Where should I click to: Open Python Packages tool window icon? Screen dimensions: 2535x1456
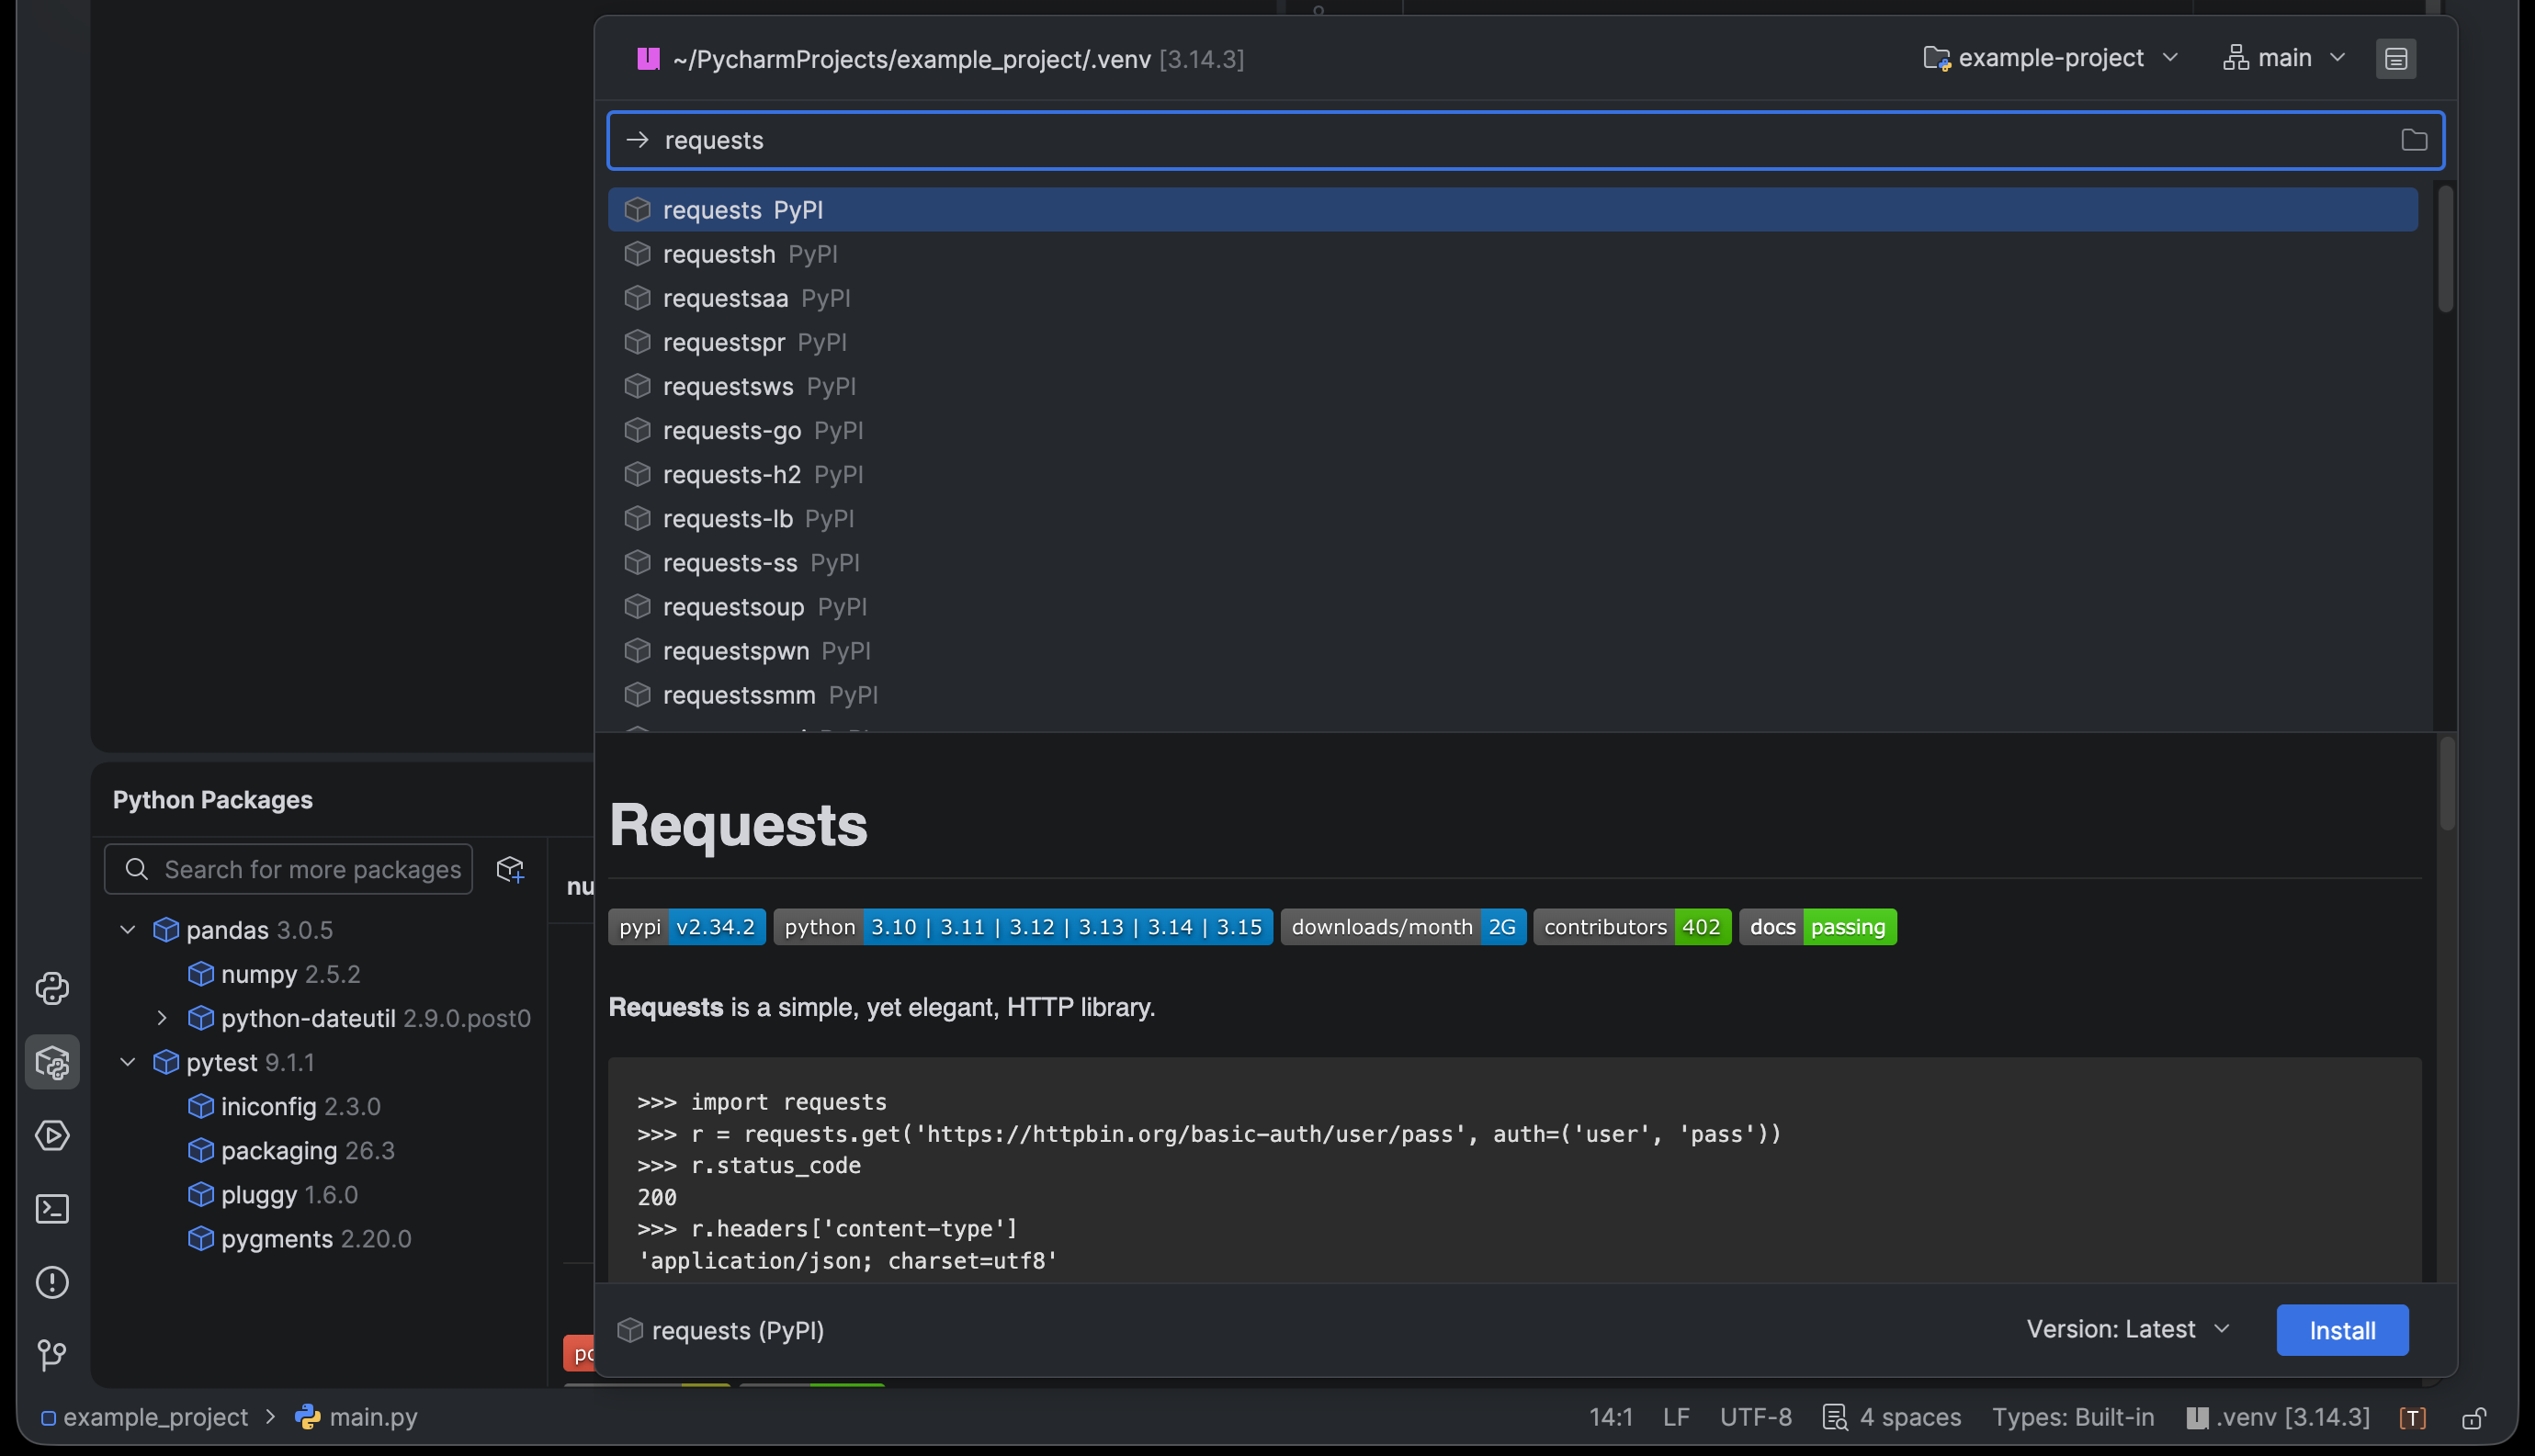(52, 1062)
